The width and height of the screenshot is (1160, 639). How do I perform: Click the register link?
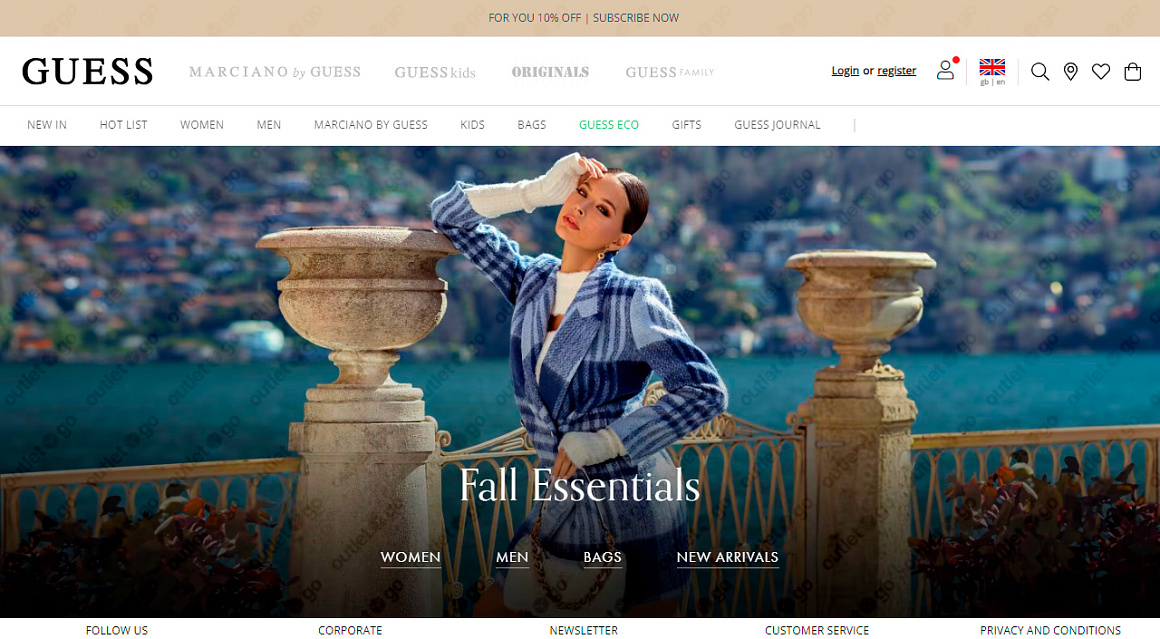coord(897,71)
